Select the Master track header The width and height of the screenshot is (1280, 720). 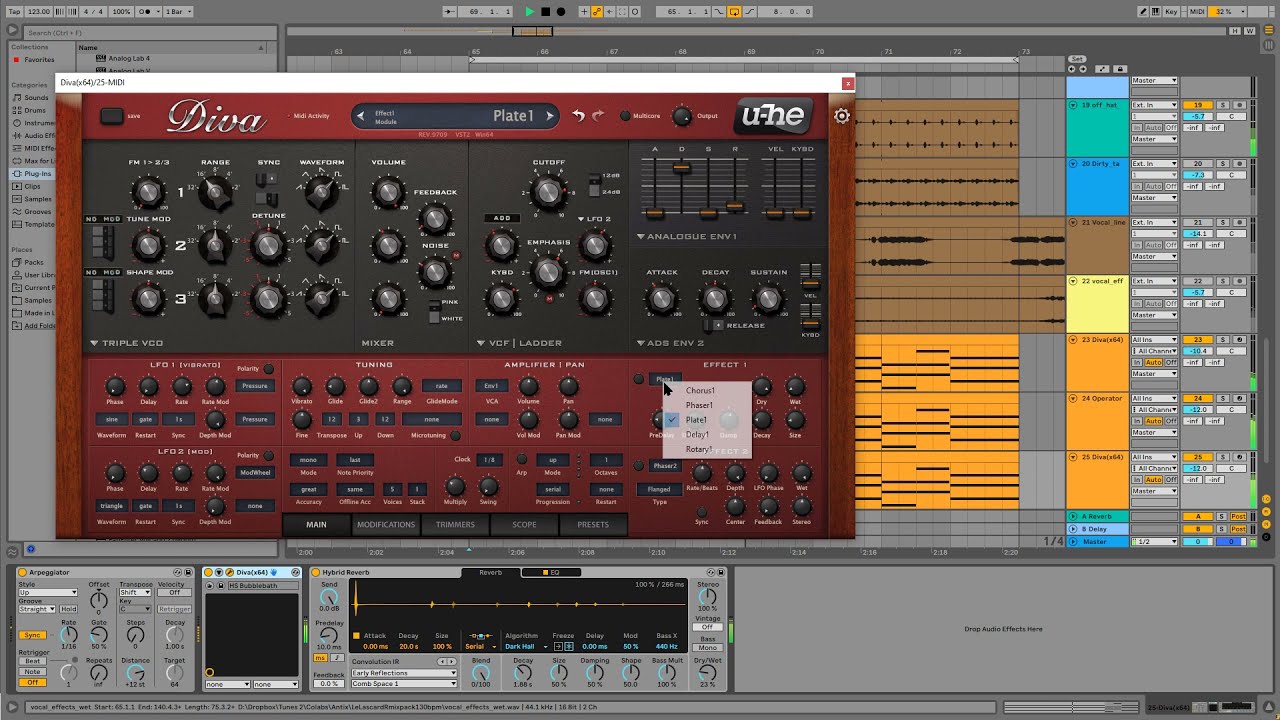click(1096, 542)
